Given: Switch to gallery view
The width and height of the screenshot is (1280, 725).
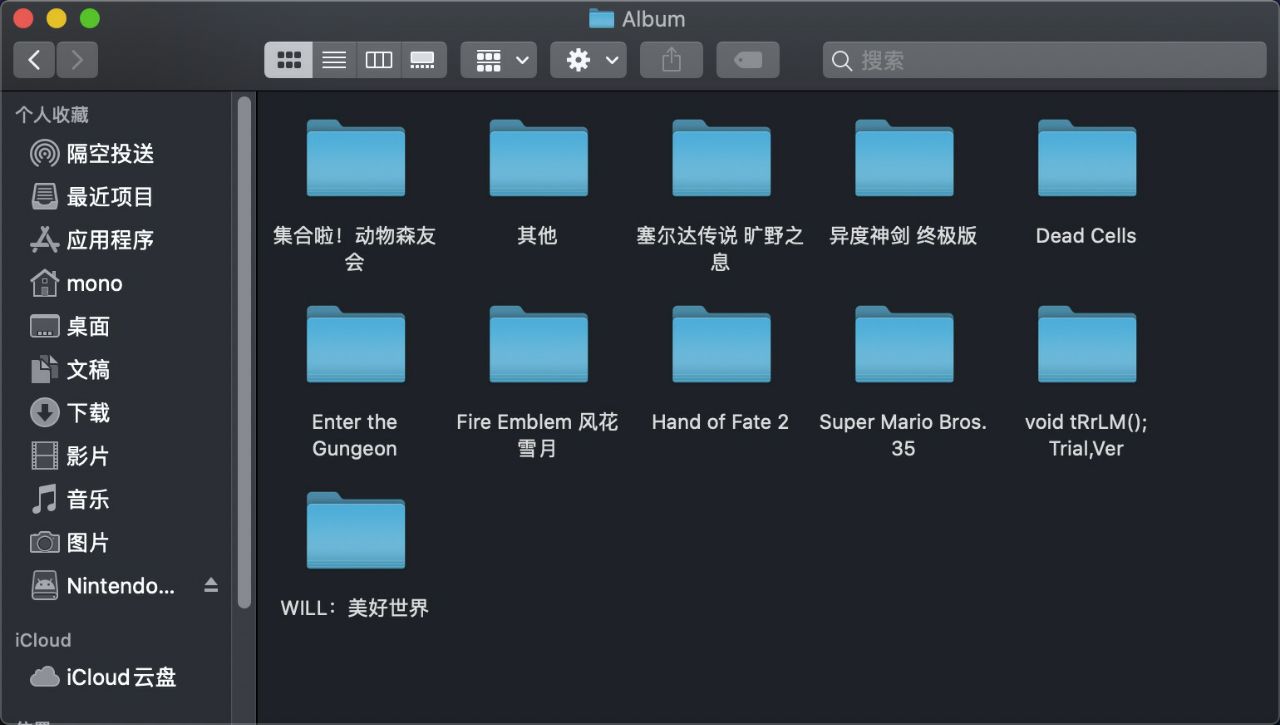Looking at the screenshot, I should tap(424, 60).
